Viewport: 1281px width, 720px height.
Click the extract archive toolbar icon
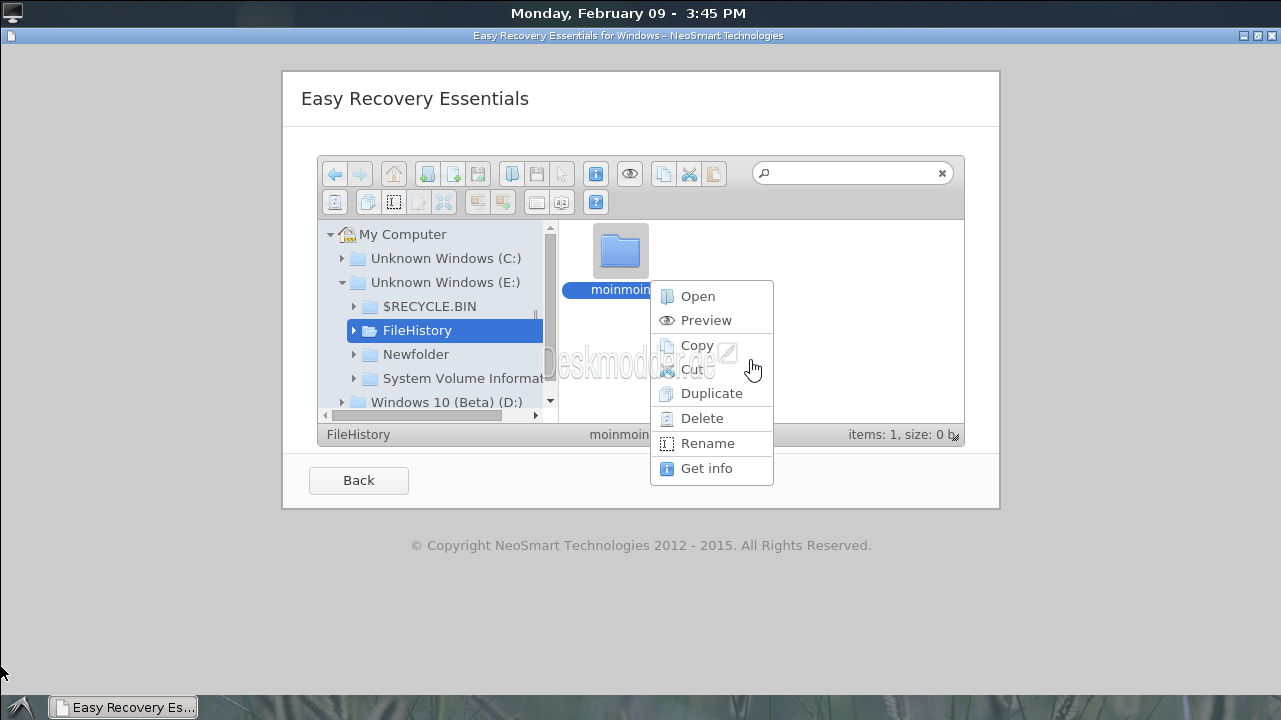point(478,202)
